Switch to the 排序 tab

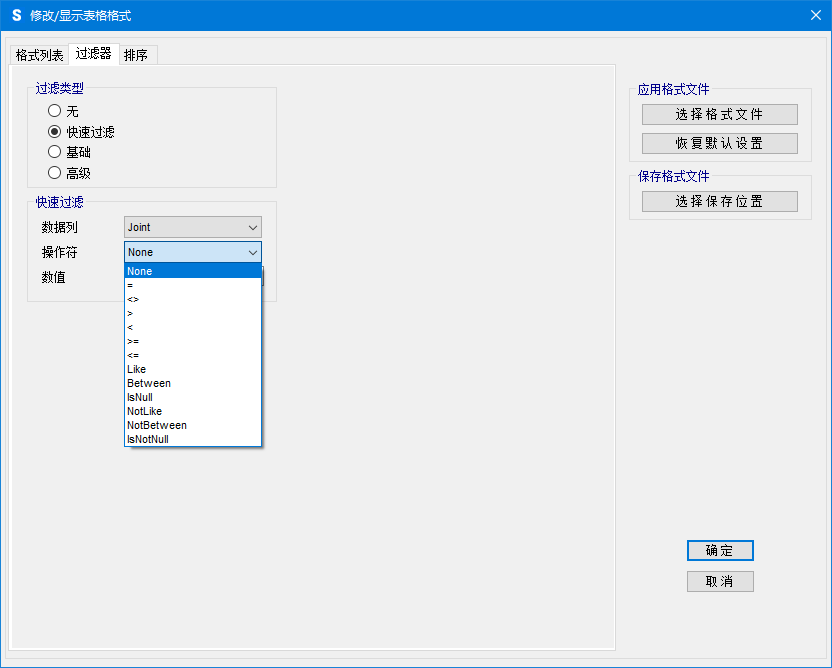click(136, 55)
